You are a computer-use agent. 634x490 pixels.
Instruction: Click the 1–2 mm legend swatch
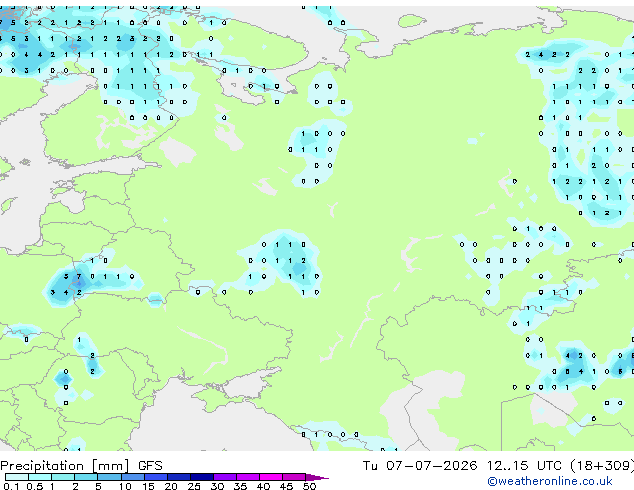[x=63, y=477]
